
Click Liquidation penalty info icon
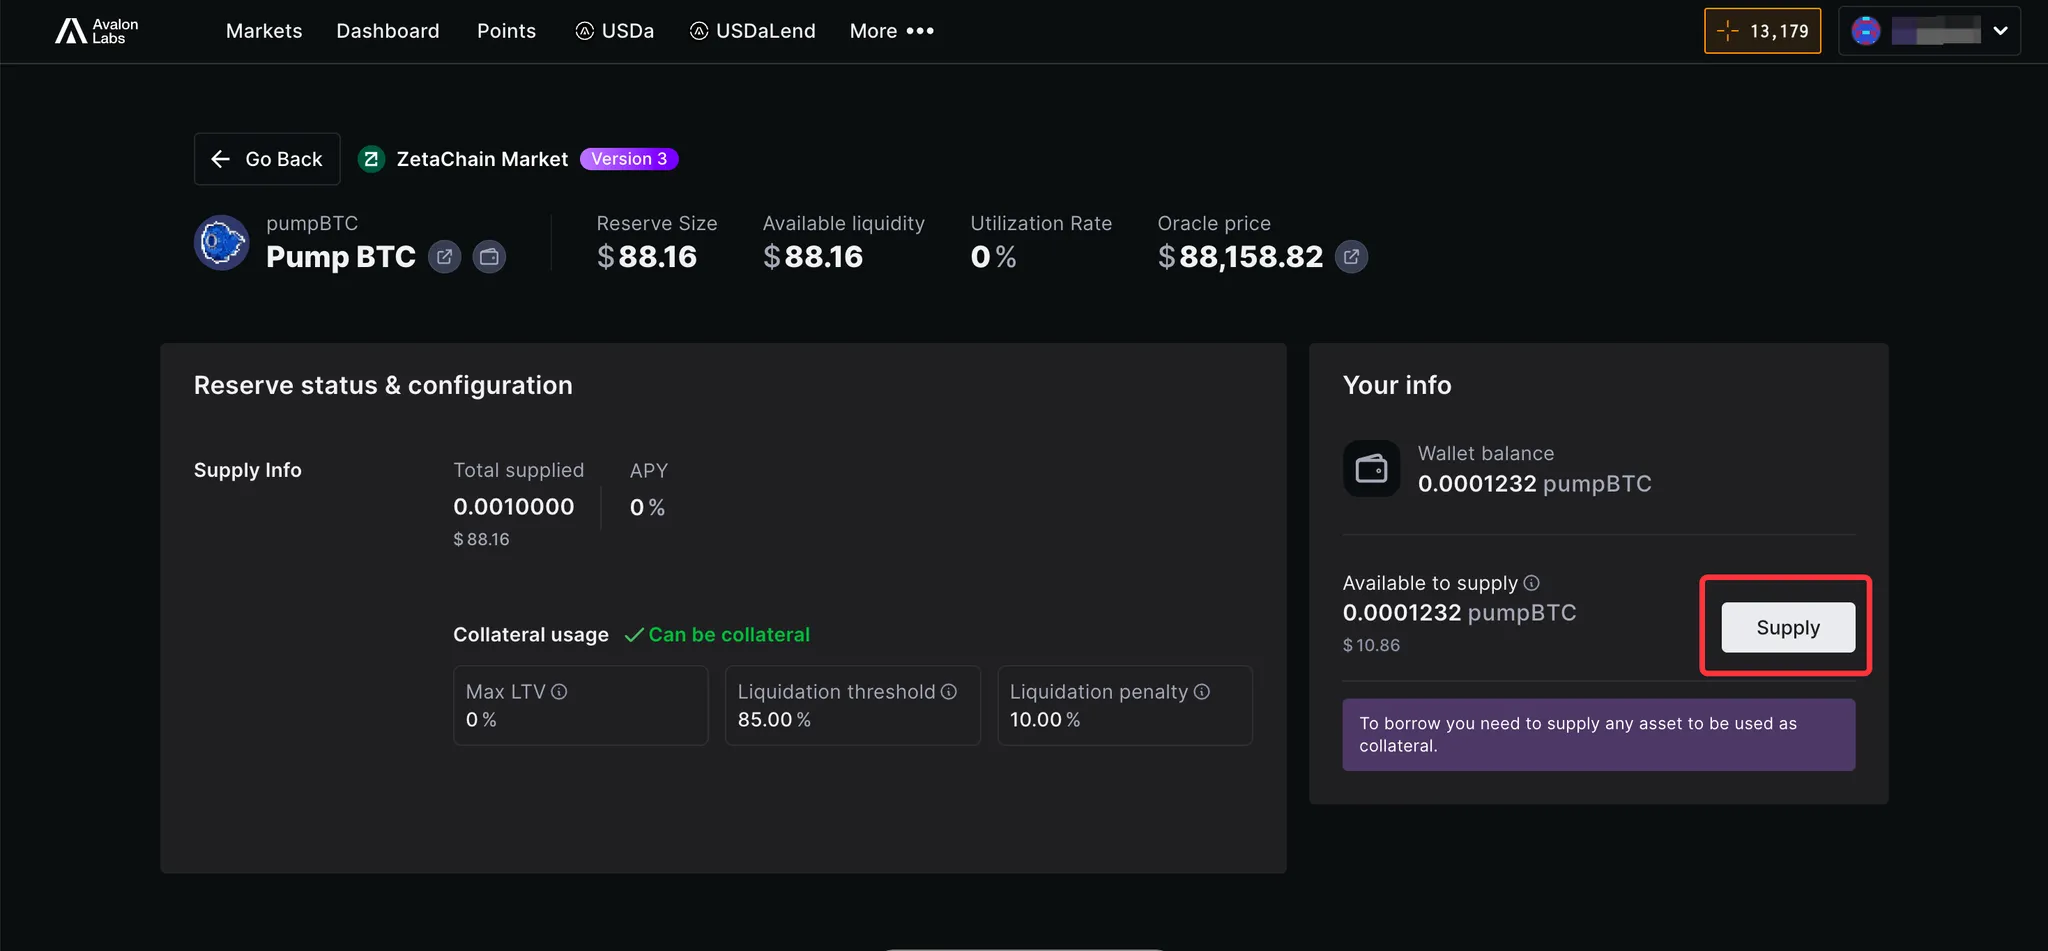click(1202, 692)
